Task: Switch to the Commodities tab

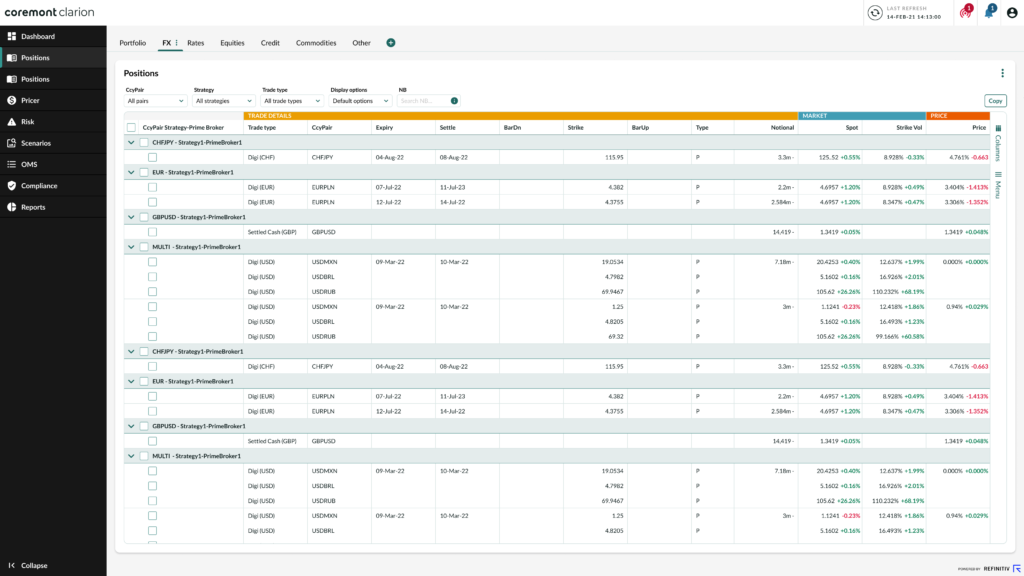Action: tap(316, 43)
